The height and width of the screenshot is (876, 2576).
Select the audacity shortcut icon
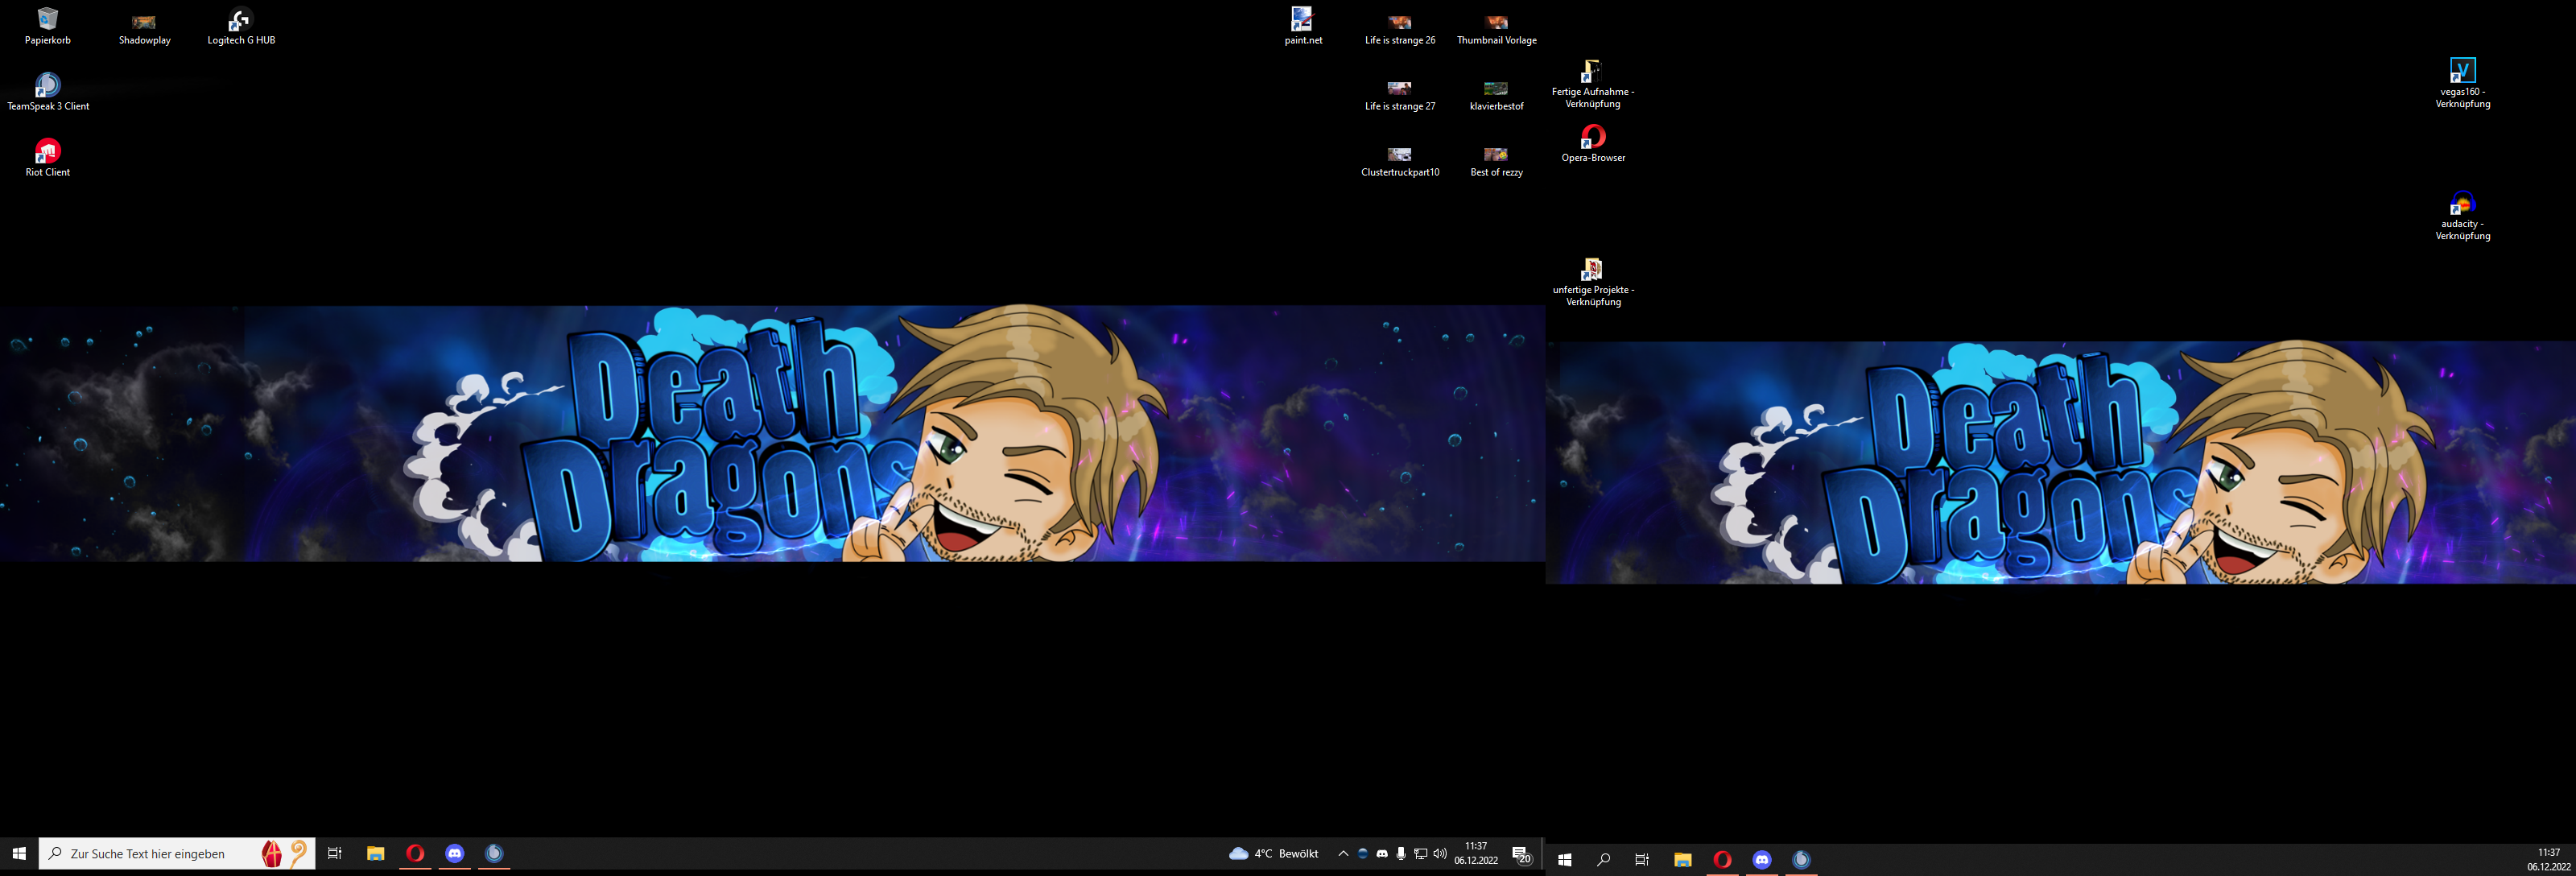[2462, 216]
